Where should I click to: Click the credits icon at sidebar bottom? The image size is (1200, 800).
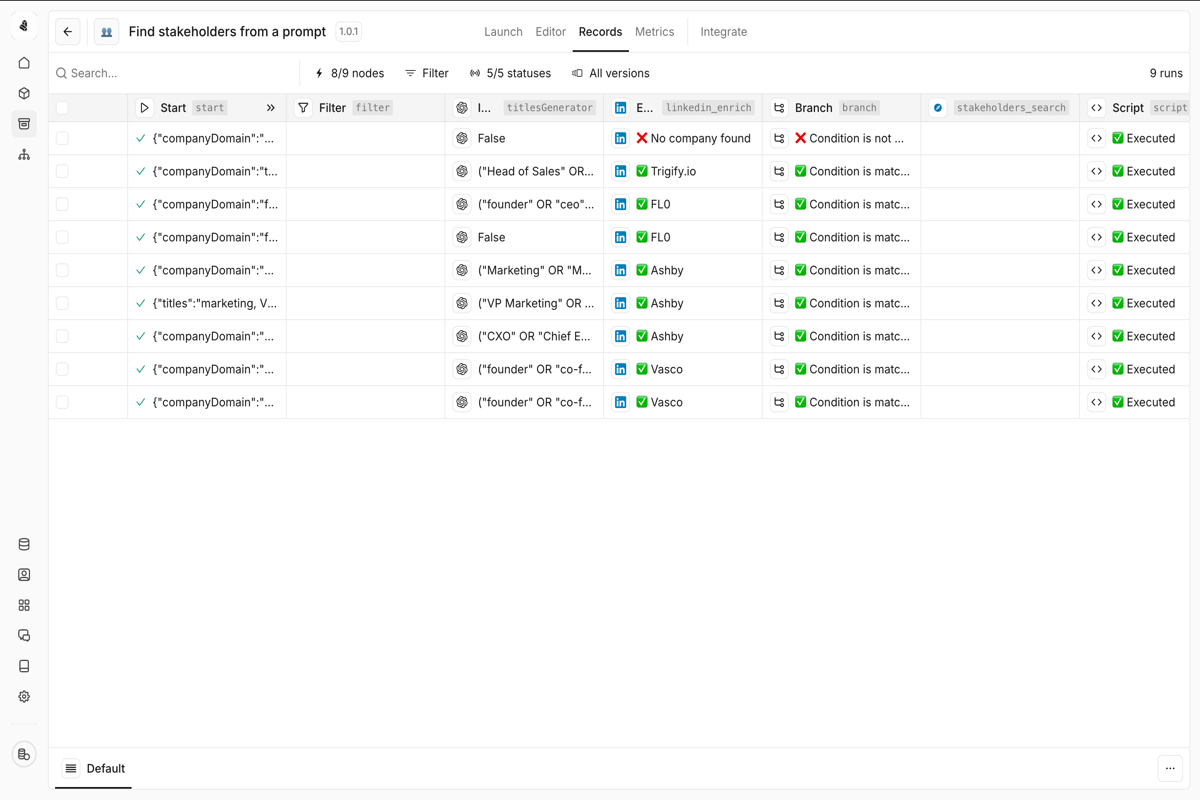click(x=24, y=754)
